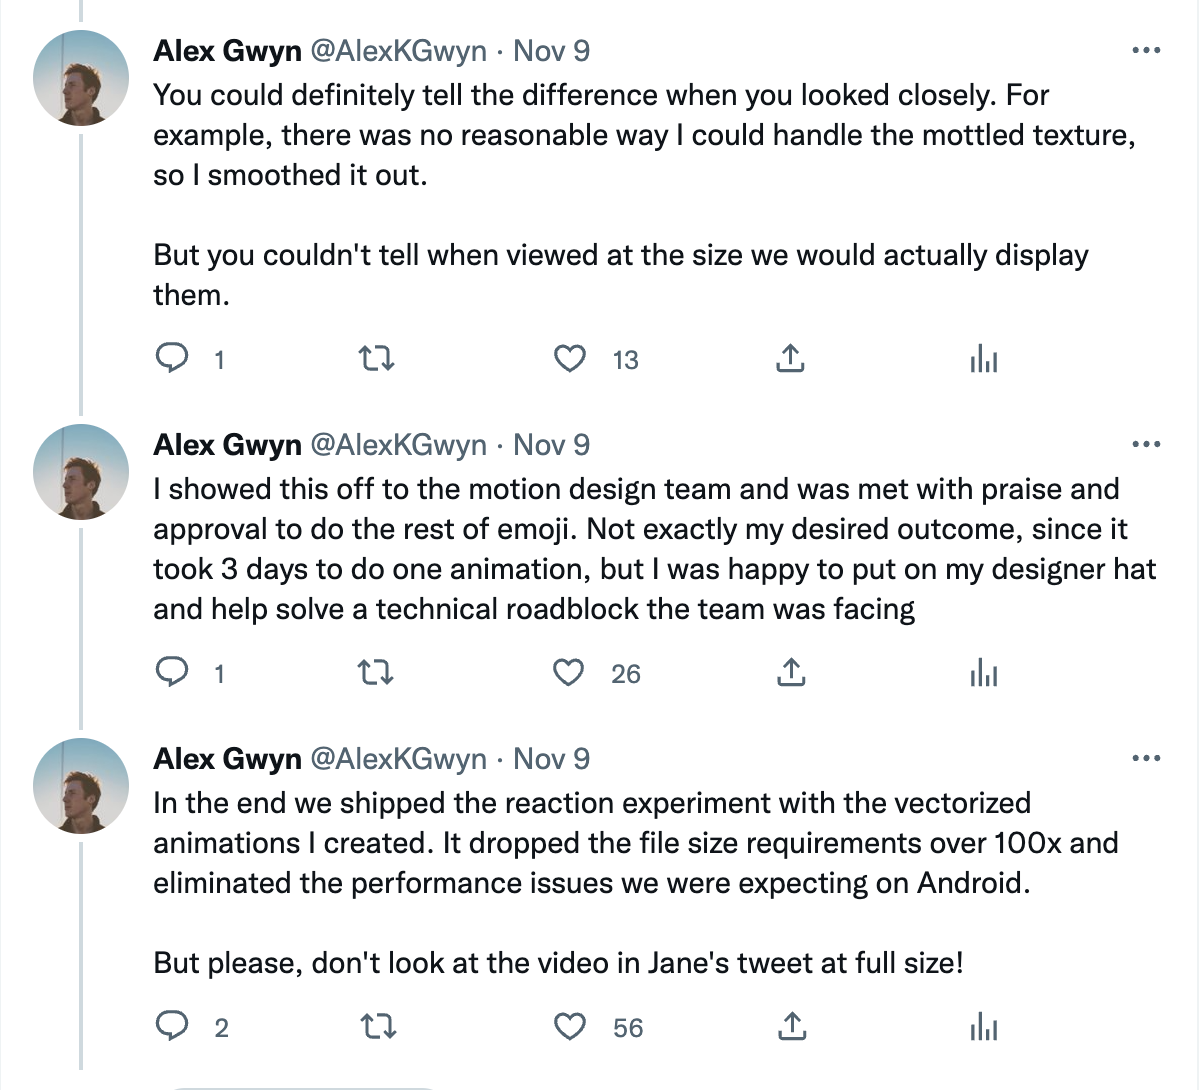The width and height of the screenshot is (1200, 1090).
Task: Open the @AlexKGwyn handle on the first tweet
Action: click(399, 51)
